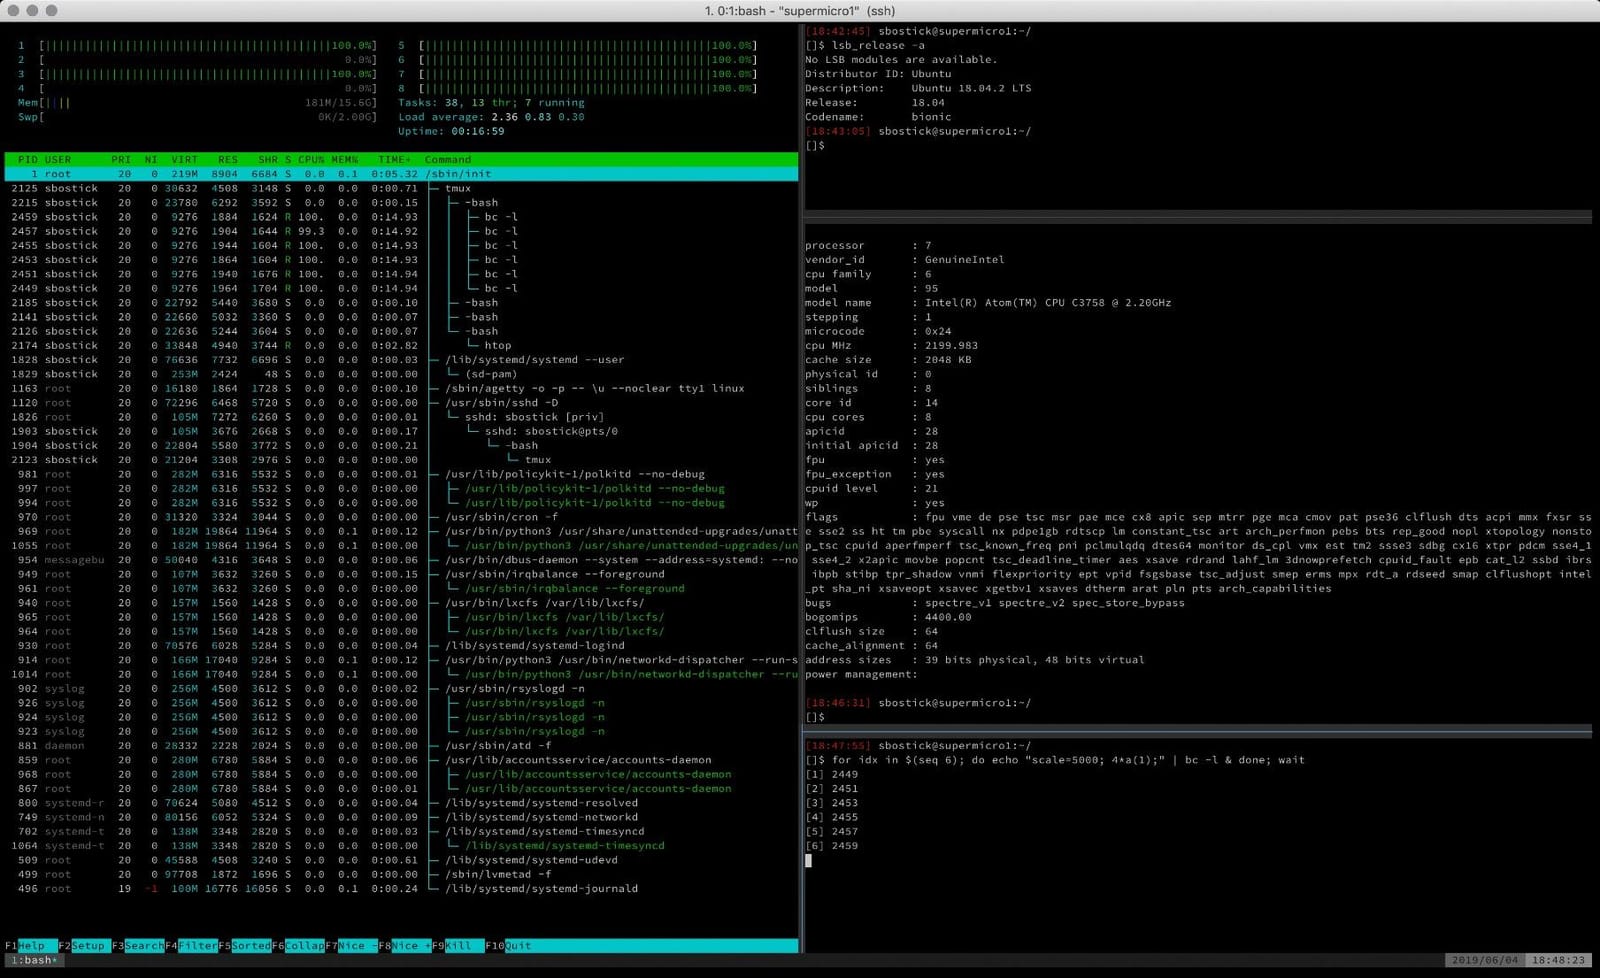Select the 1:bash tmux window tab
Image resolution: width=1600 pixels, height=978 pixels.
coord(34,960)
